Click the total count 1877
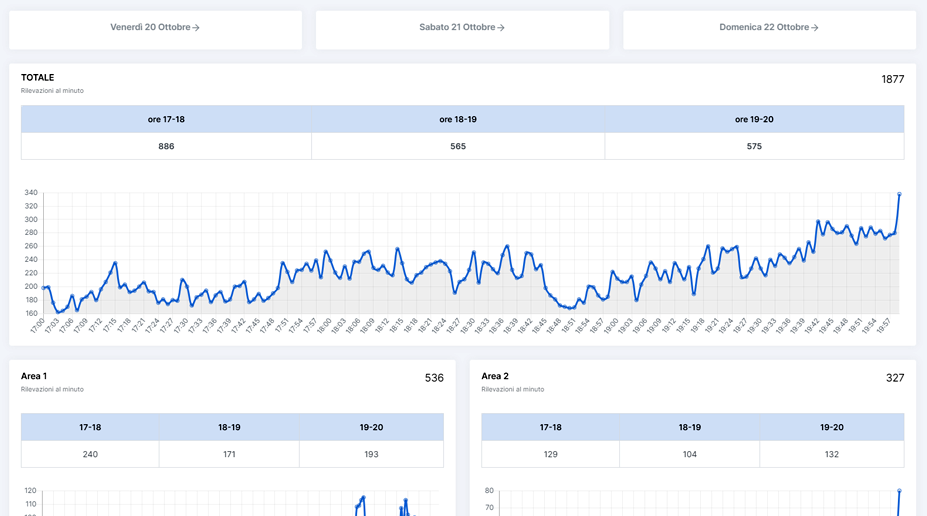 click(x=893, y=79)
